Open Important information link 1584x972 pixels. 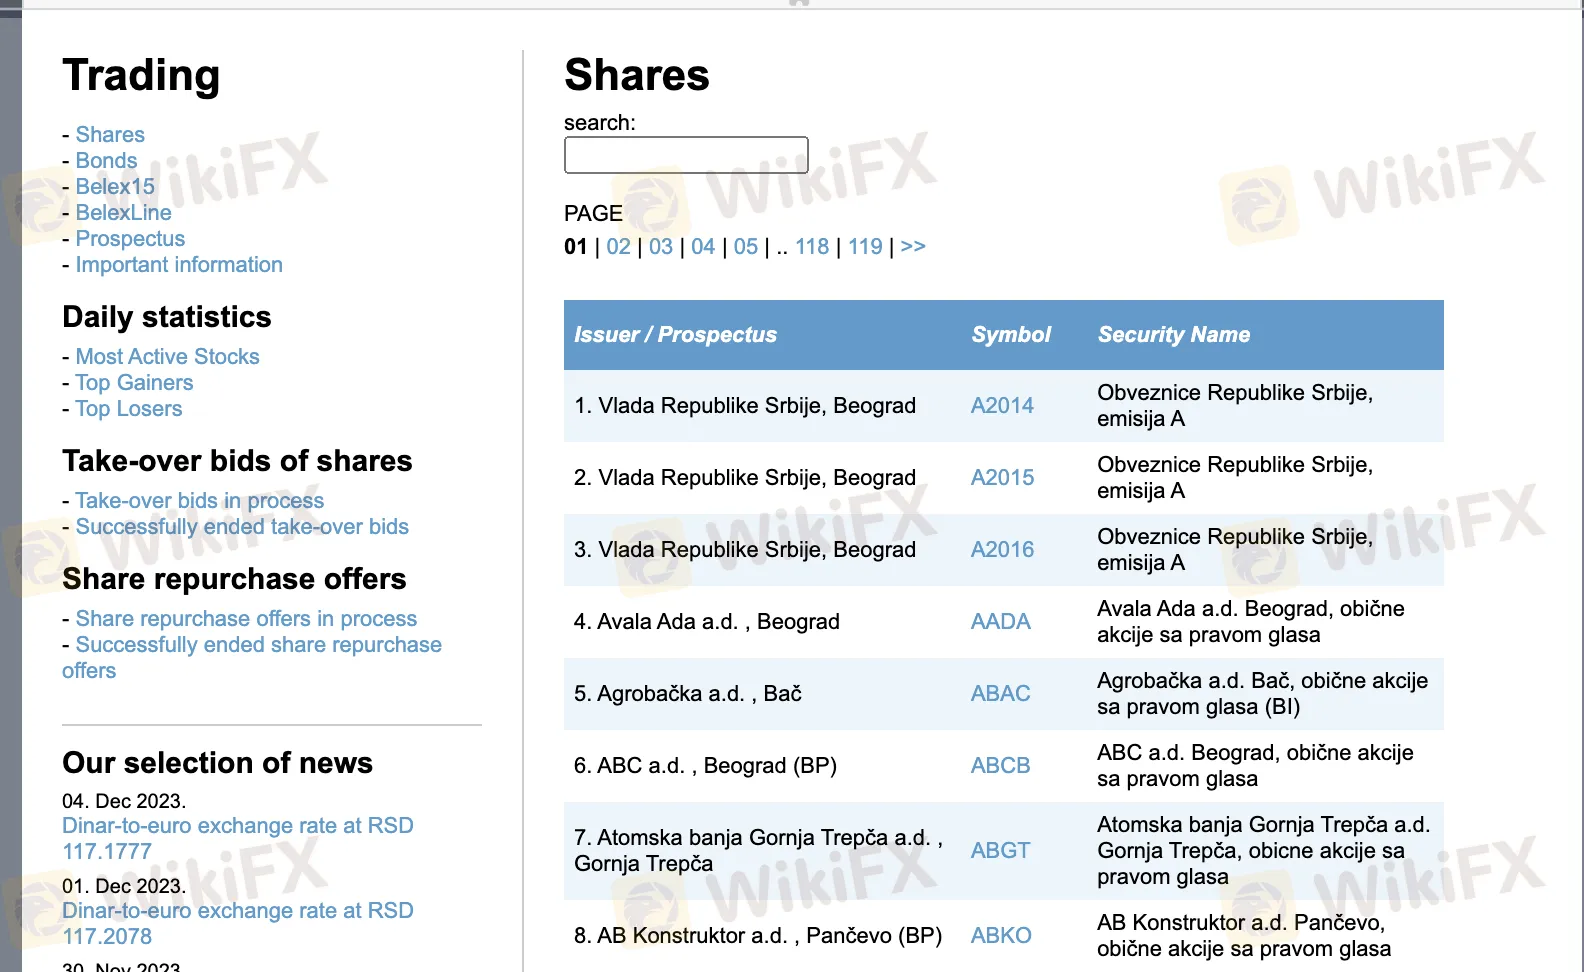click(179, 265)
